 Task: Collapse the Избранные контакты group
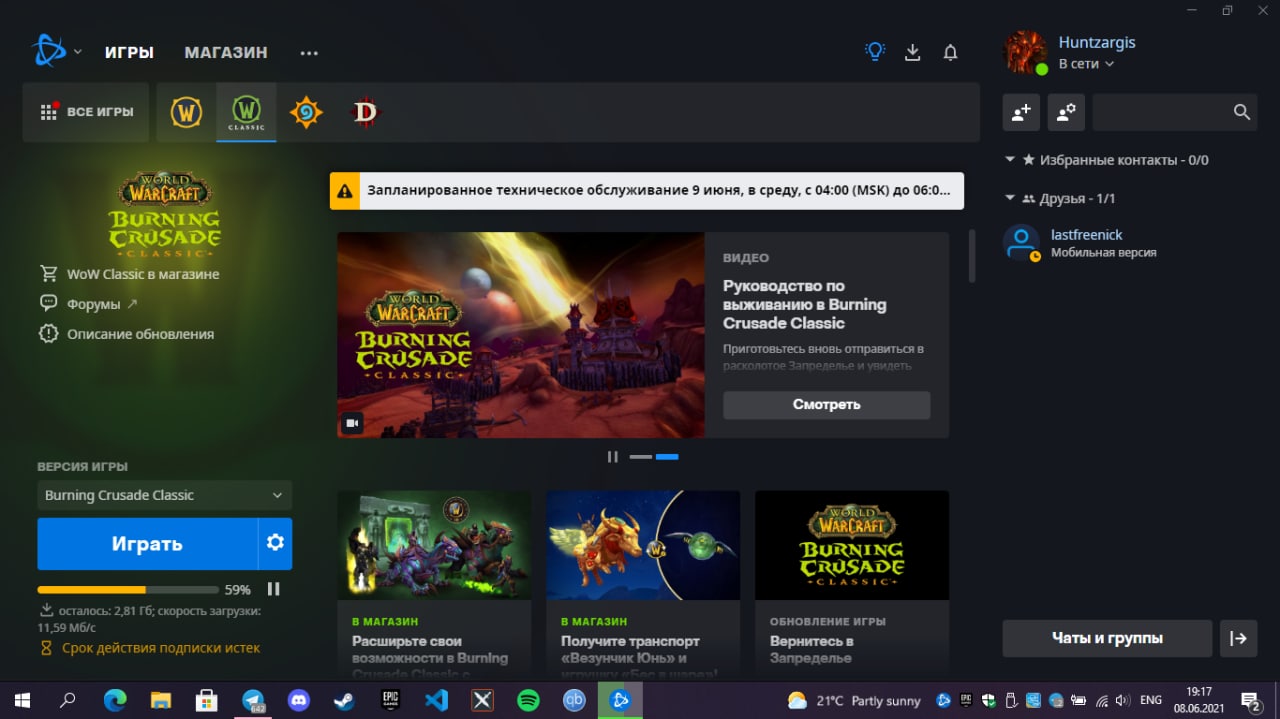1010,160
